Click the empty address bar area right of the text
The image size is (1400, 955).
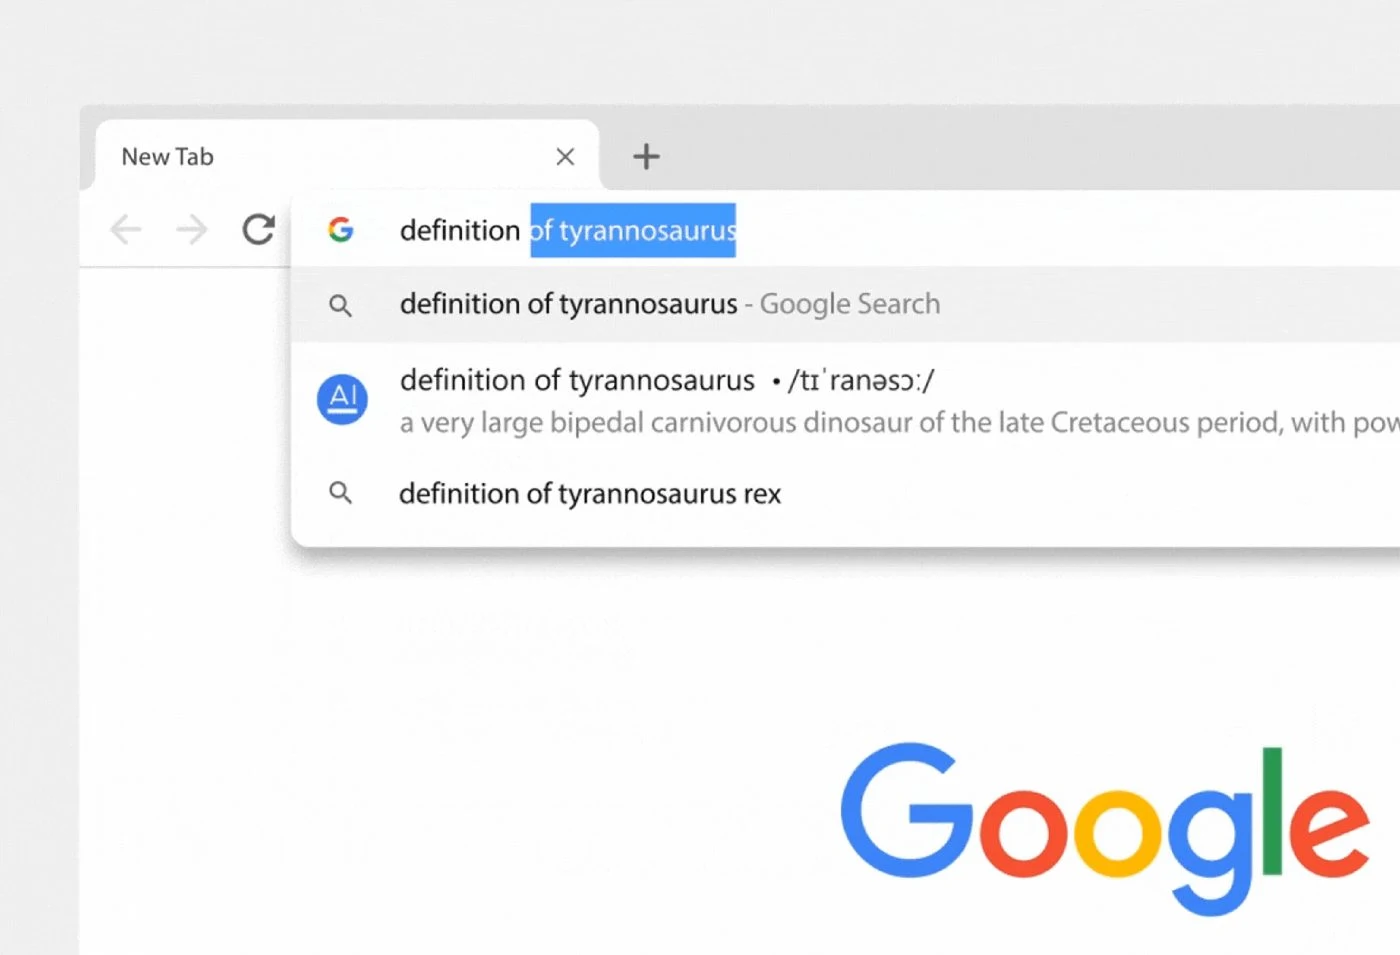pos(1050,230)
